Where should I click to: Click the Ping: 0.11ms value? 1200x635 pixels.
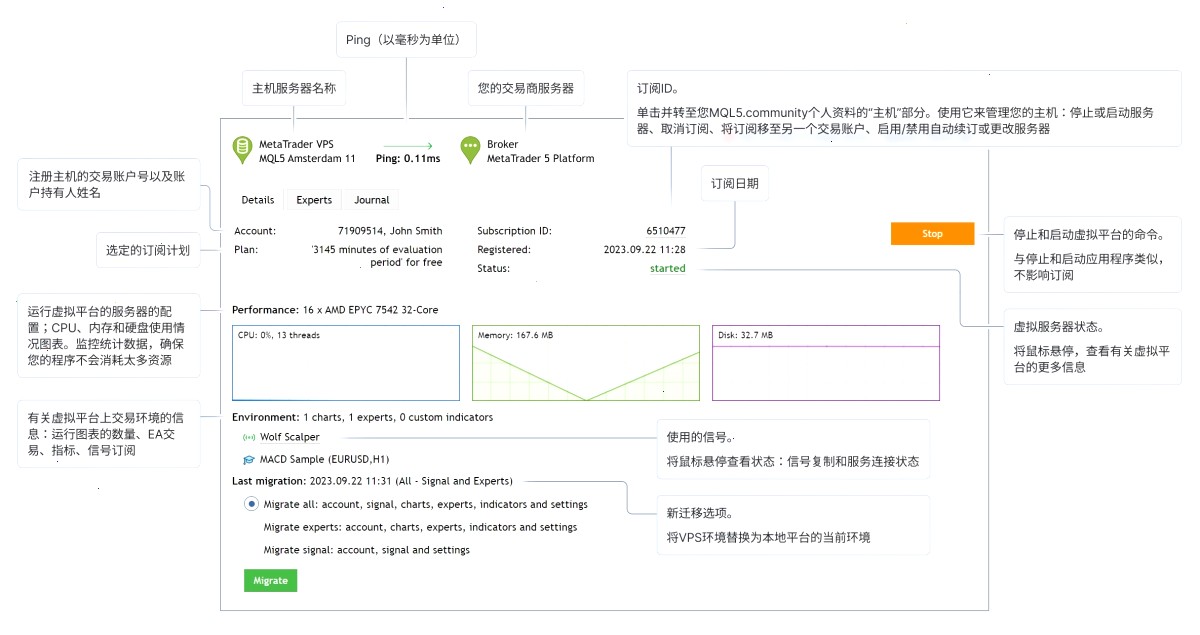click(408, 159)
